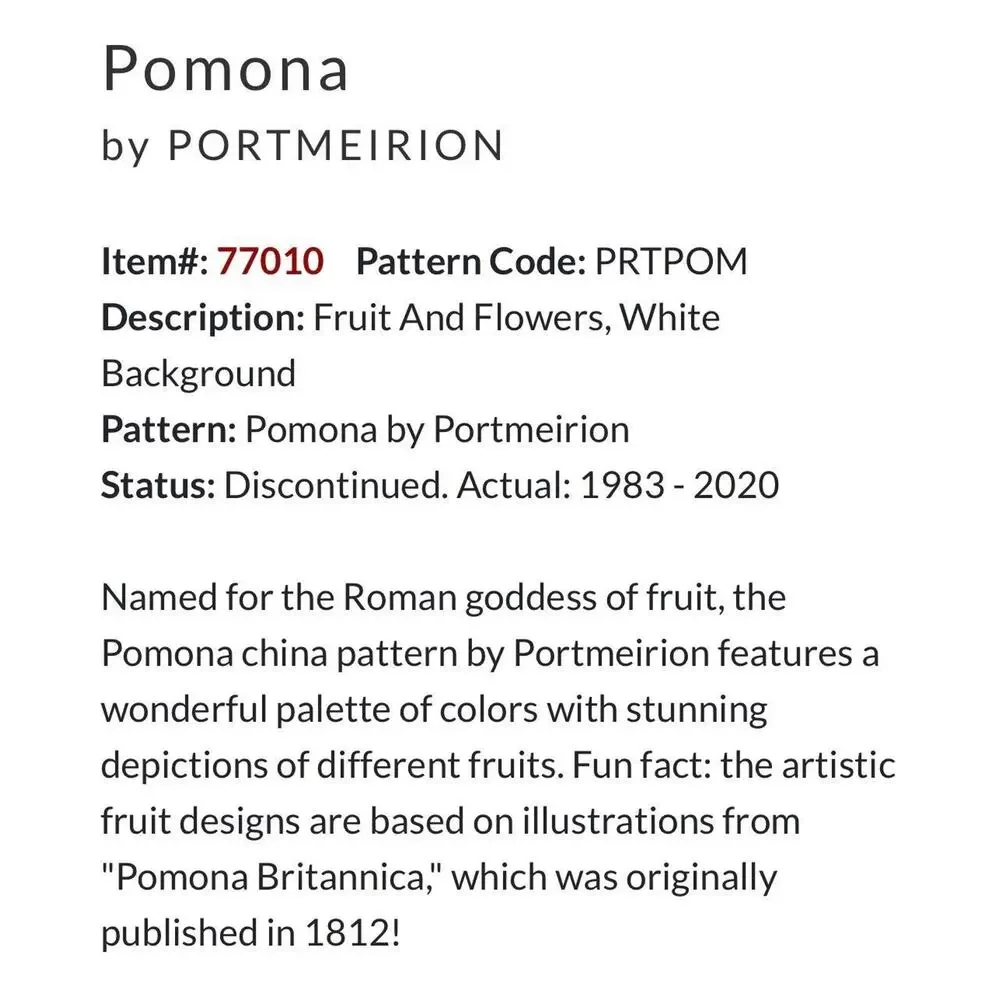The height and width of the screenshot is (1000, 1000).
Task: Click the published in 1812 text
Action: pyautogui.click(x=251, y=934)
